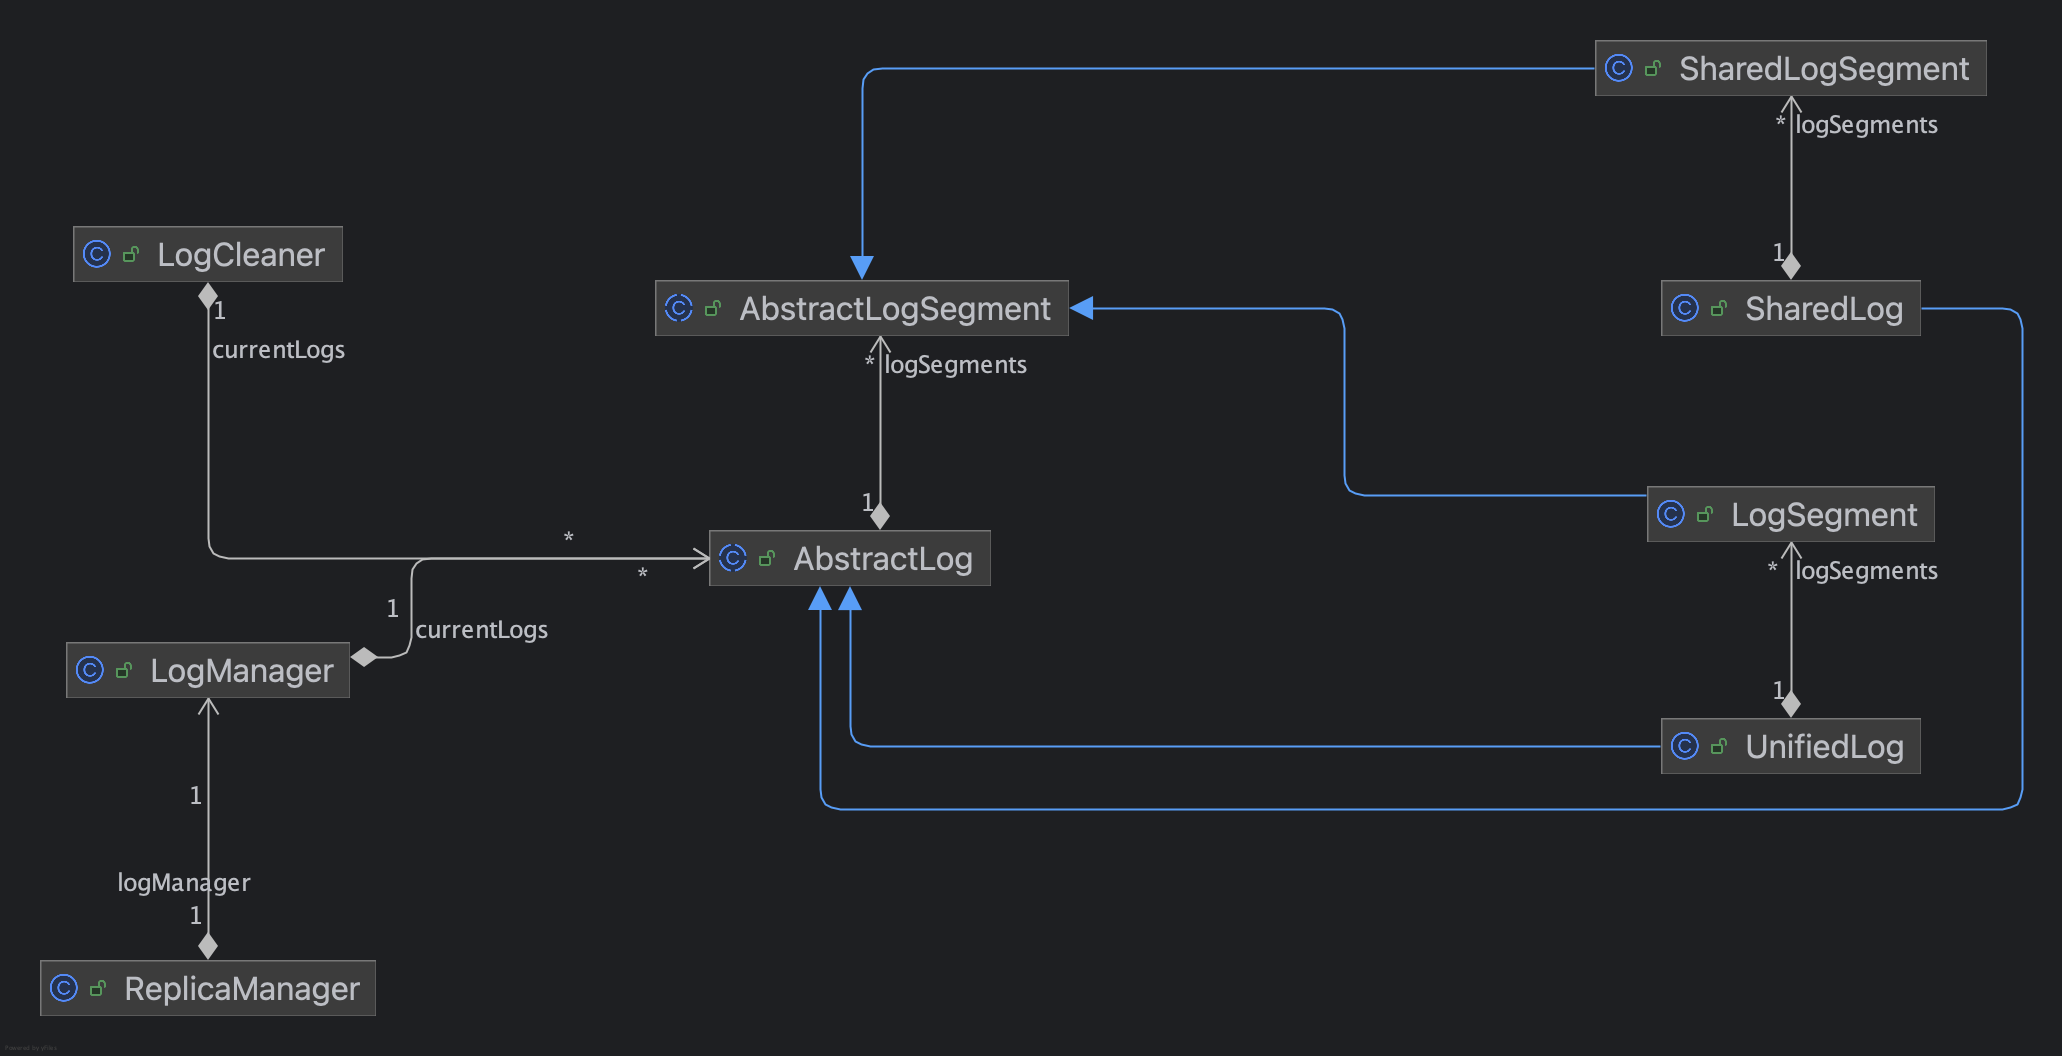Screen dimensions: 2062x1056
Task: Click the public lock icon on ReplicaManager
Action: tap(98, 988)
